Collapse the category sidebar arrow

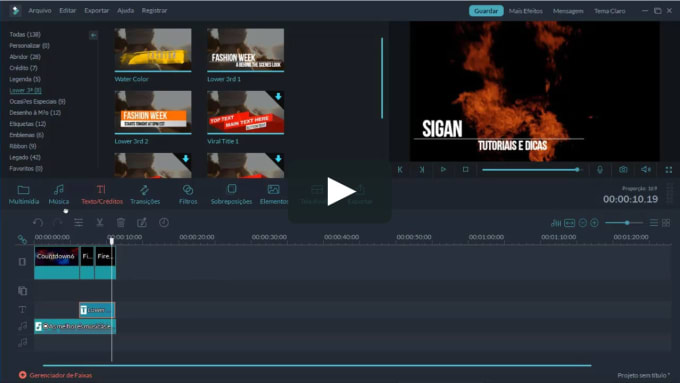(93, 35)
